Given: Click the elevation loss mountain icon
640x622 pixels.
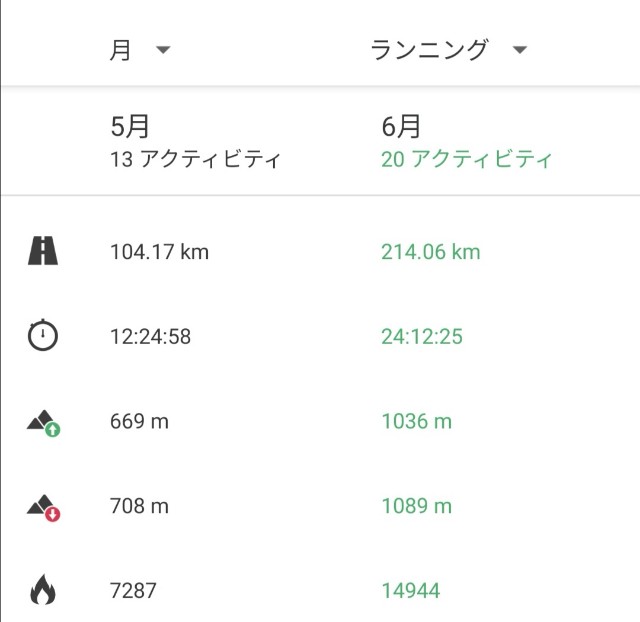Looking at the screenshot, I should pyautogui.click(x=44, y=508).
